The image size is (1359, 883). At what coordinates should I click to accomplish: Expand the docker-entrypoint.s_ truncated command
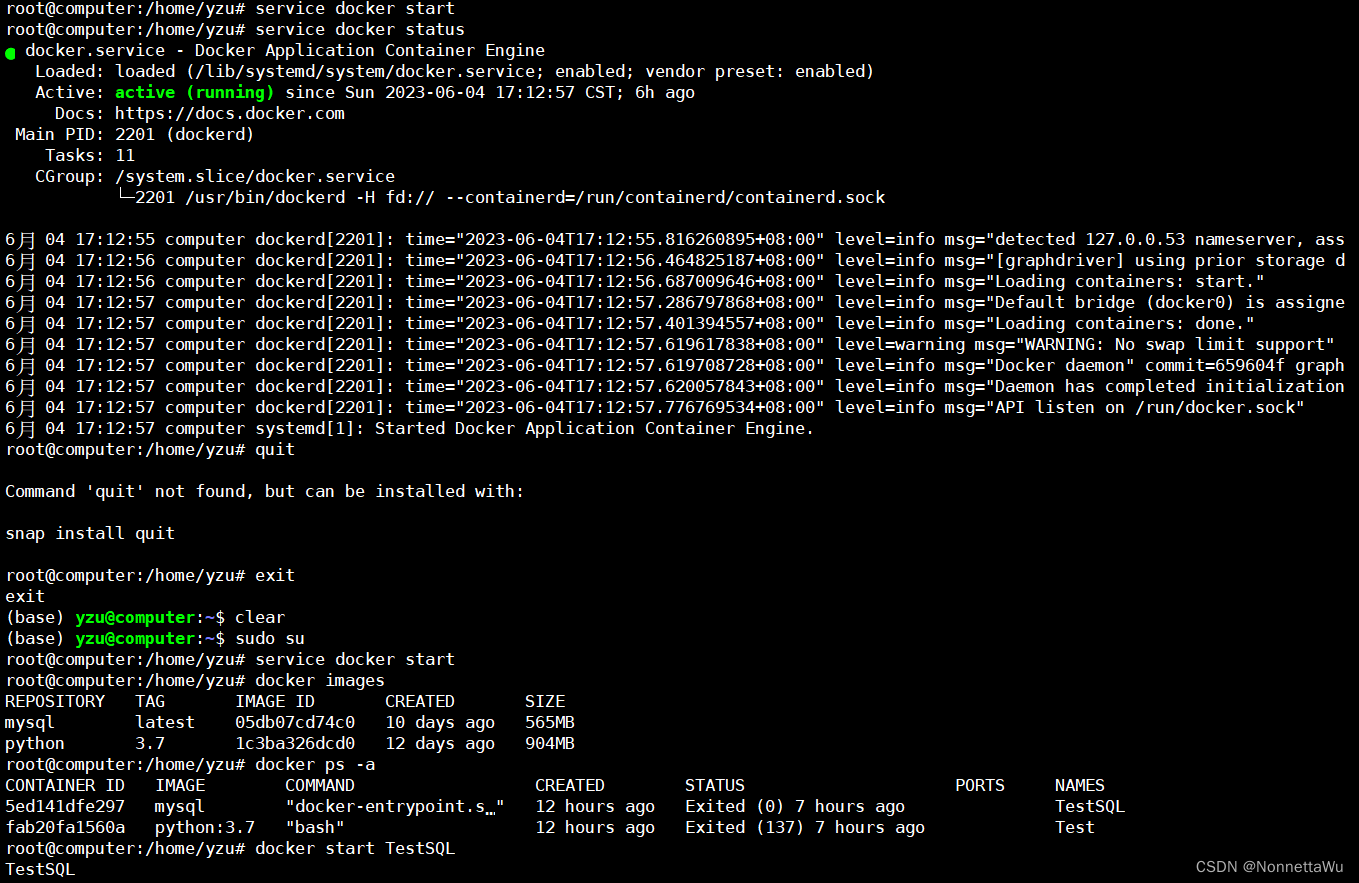(390, 806)
